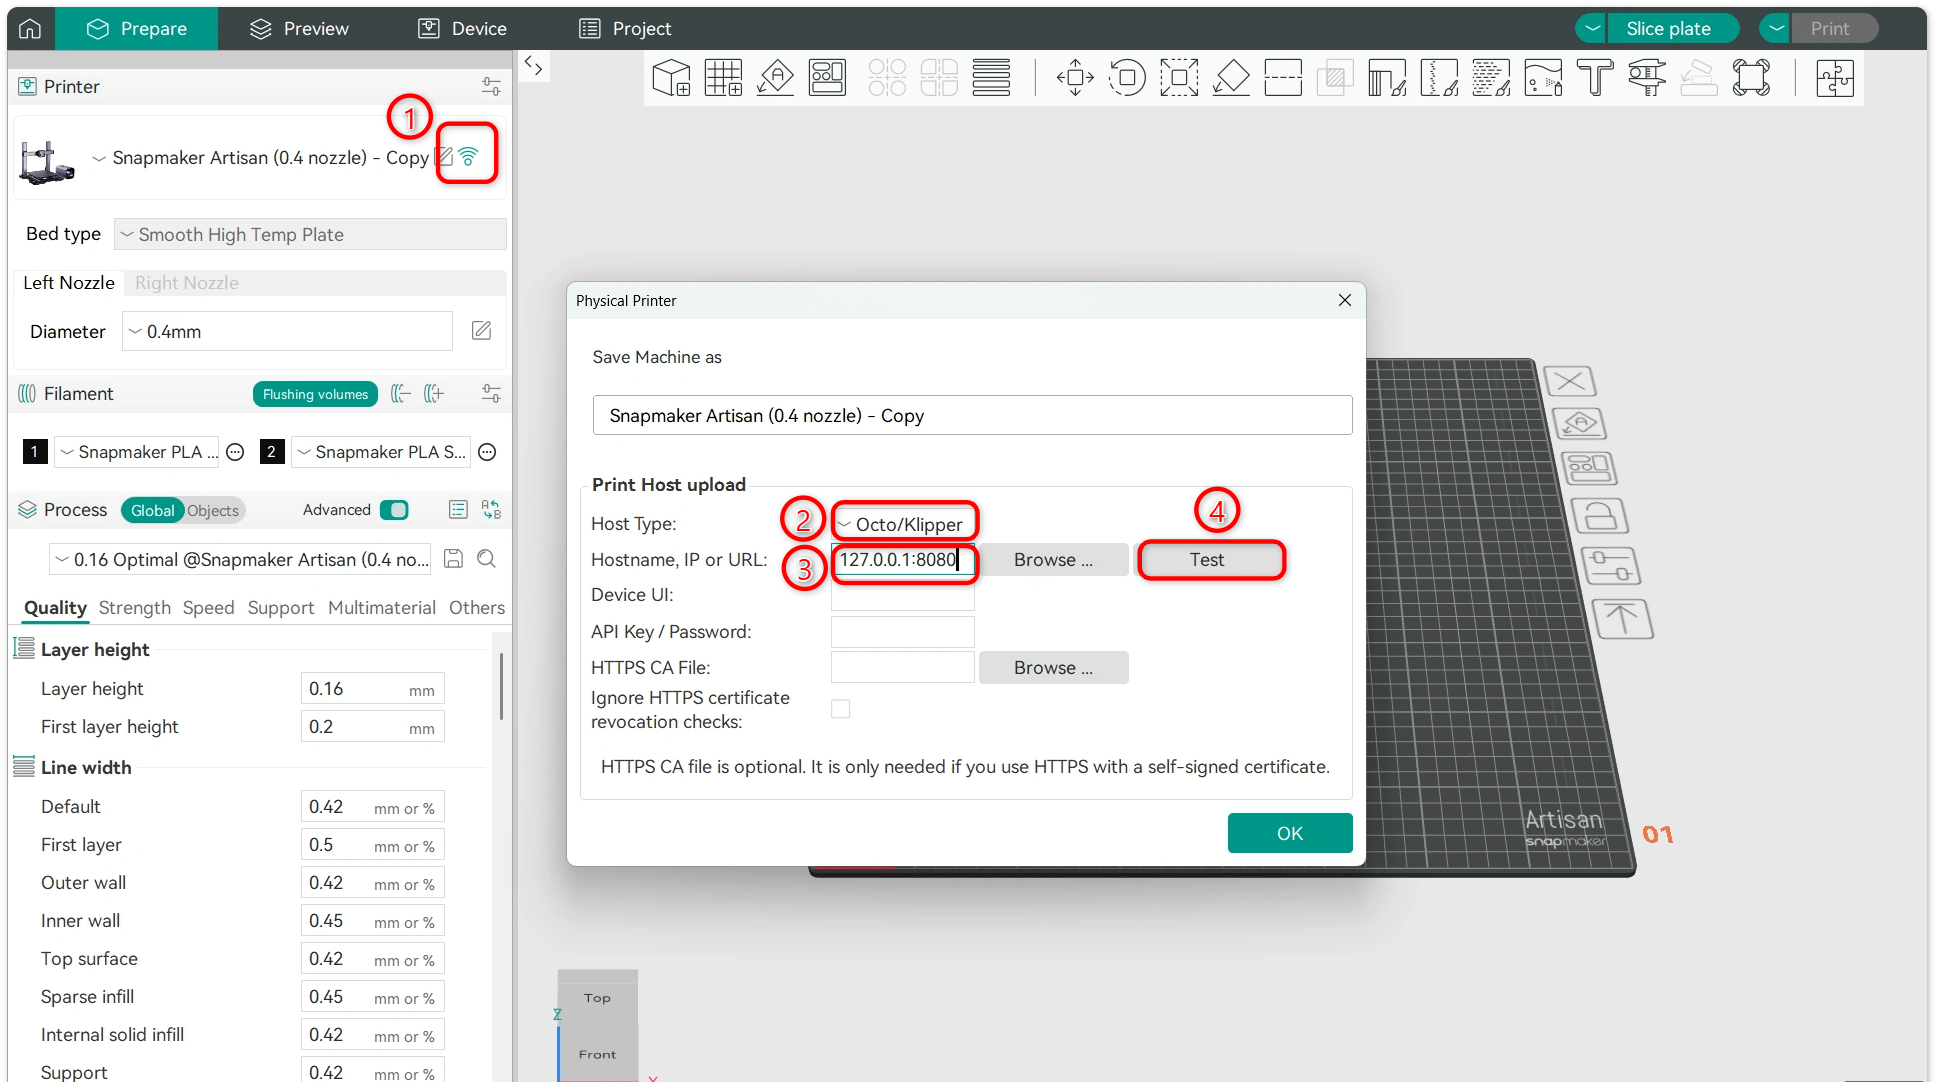Click the settings panel vertical scrollbar
The width and height of the screenshot is (1936, 1082).
pyautogui.click(x=501, y=686)
